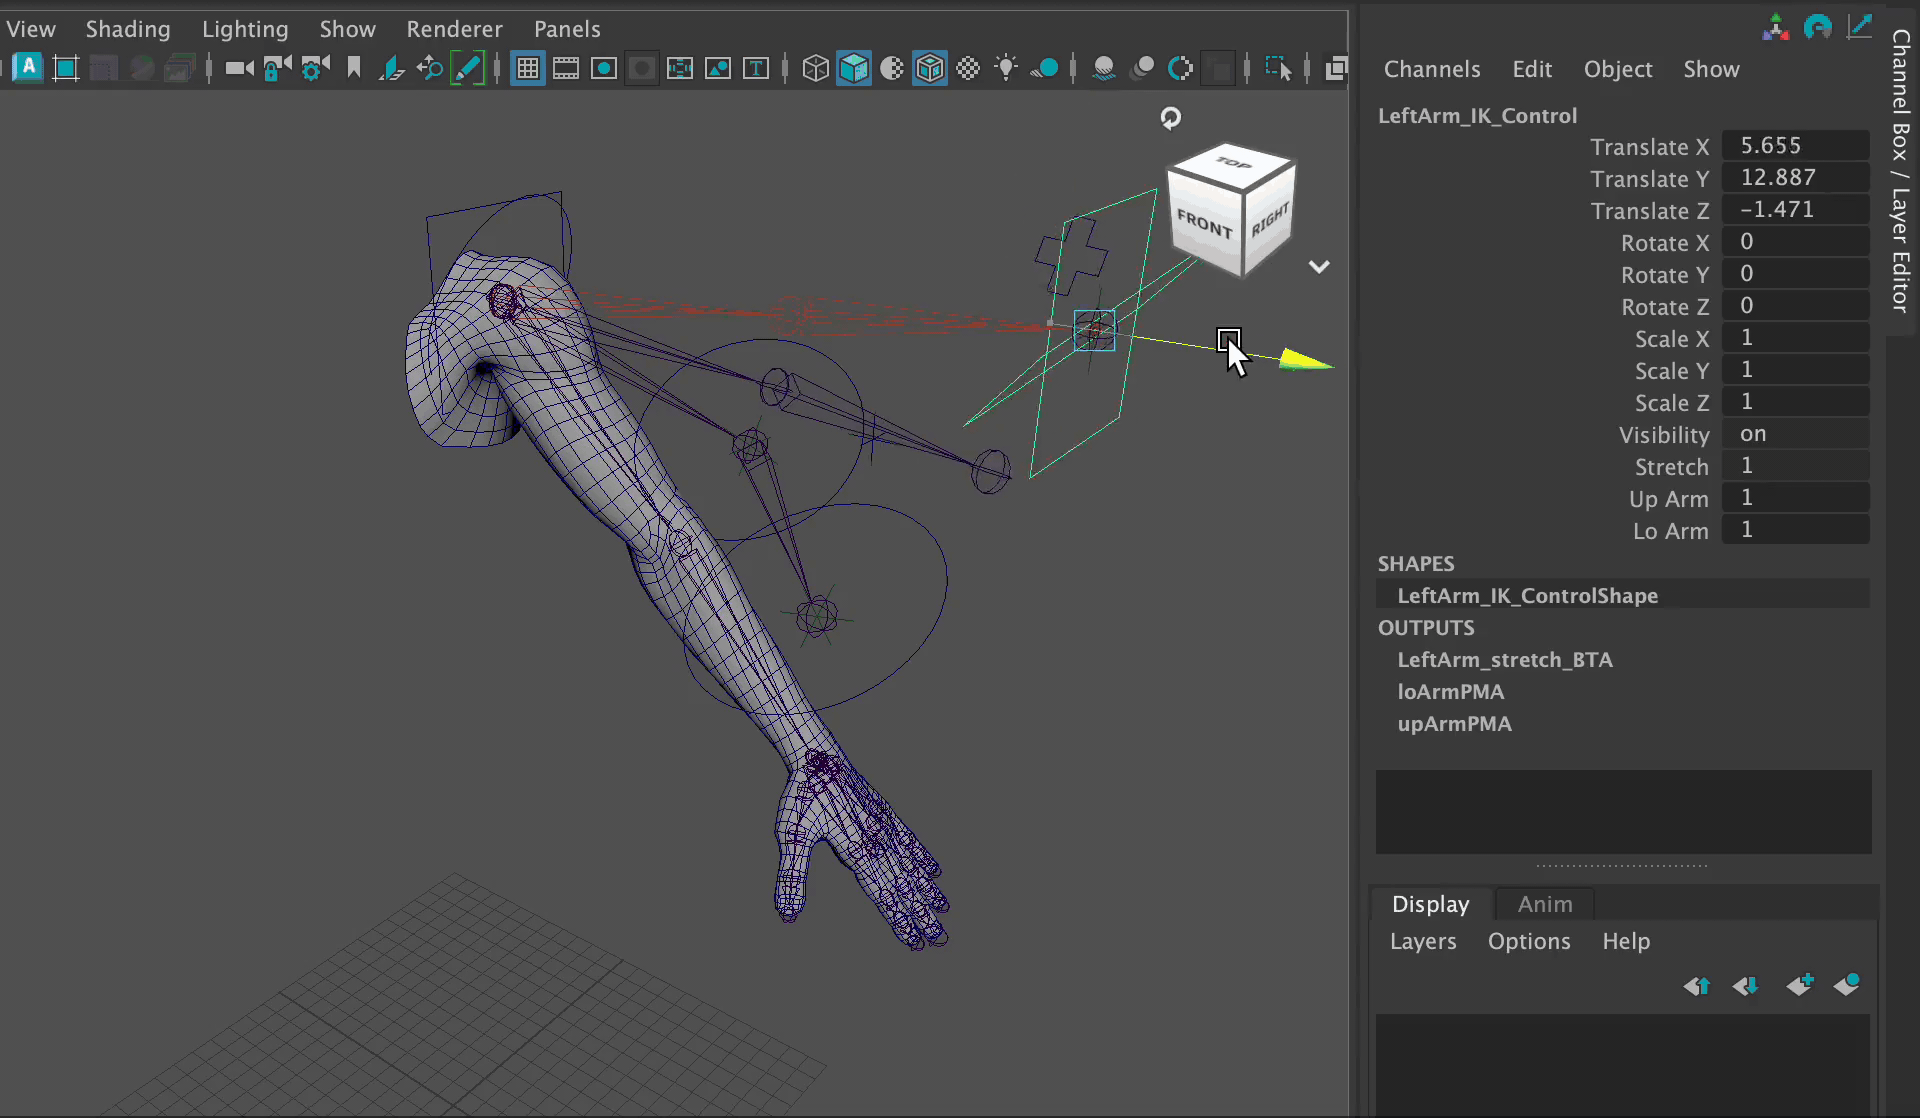Click Multisample Anti-aliasing ring icon
The image size is (1920, 1118).
click(x=1179, y=68)
